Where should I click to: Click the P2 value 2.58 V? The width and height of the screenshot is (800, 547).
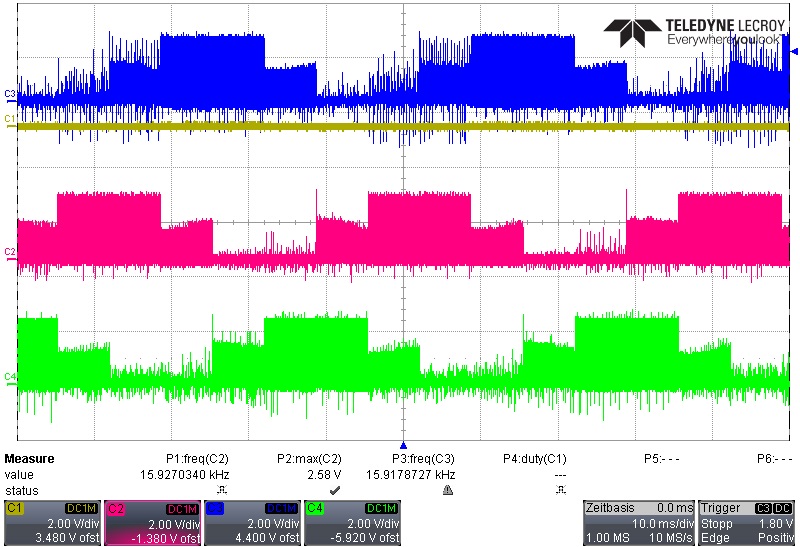tap(324, 475)
